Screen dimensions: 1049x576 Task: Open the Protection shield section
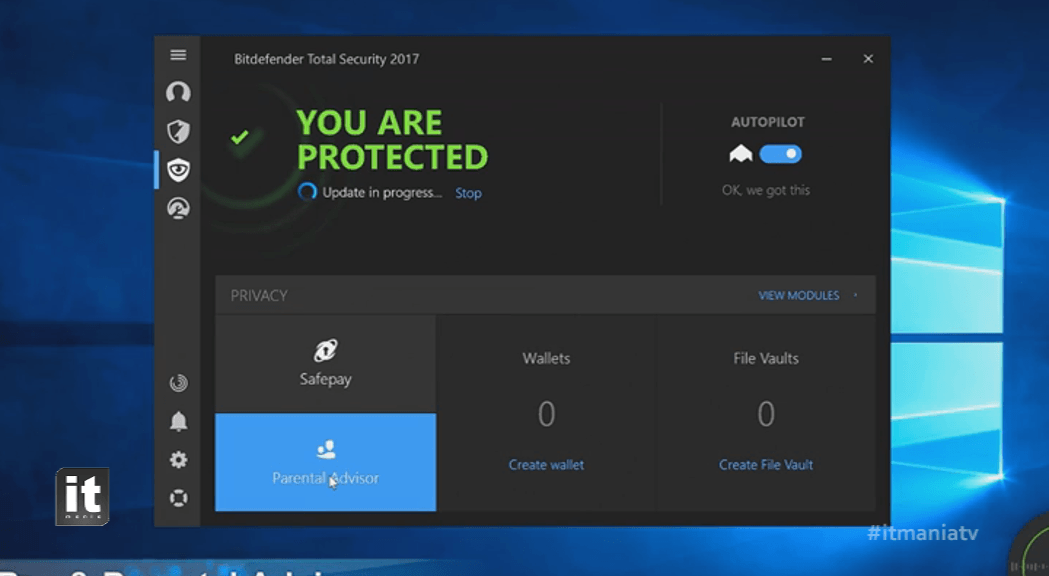tap(178, 131)
